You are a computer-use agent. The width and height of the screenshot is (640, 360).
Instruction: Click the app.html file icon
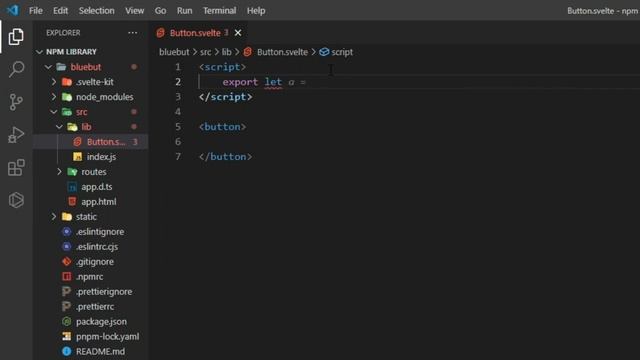click(72, 202)
